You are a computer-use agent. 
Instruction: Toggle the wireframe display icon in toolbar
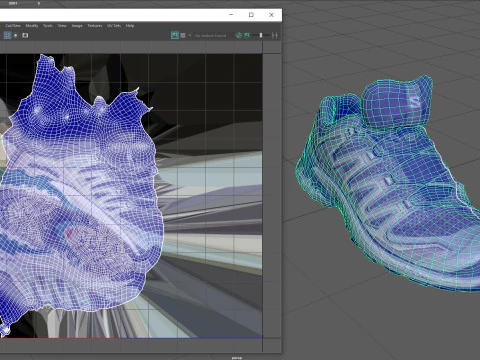click(7, 35)
